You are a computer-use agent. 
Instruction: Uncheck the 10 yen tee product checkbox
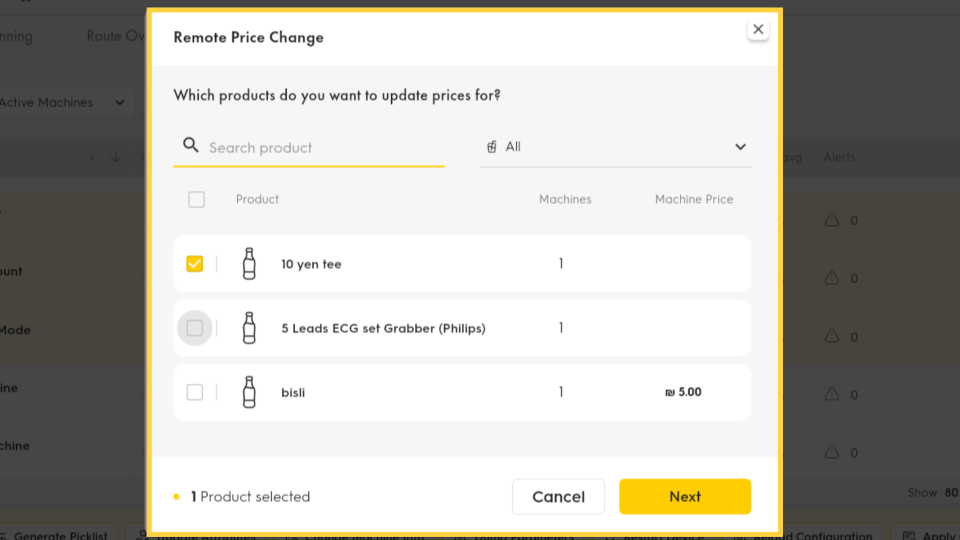pos(195,264)
